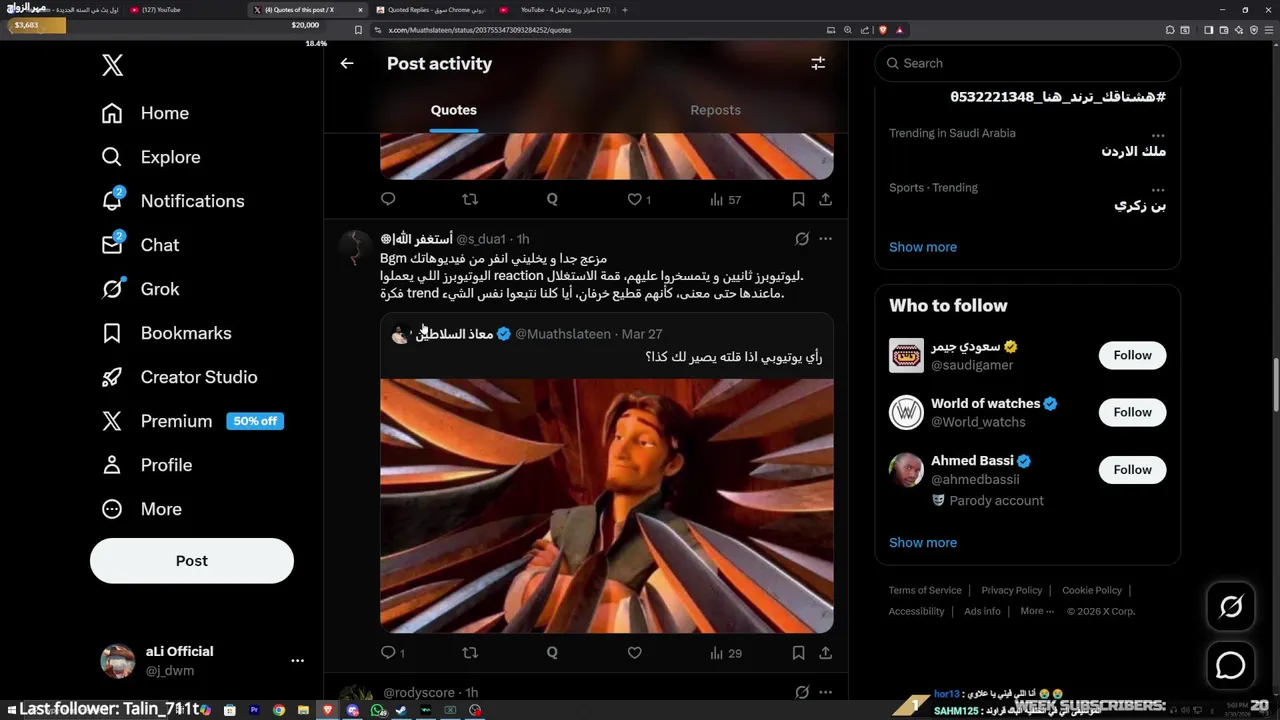Open Google Chrome from the taskbar

pos(279,710)
